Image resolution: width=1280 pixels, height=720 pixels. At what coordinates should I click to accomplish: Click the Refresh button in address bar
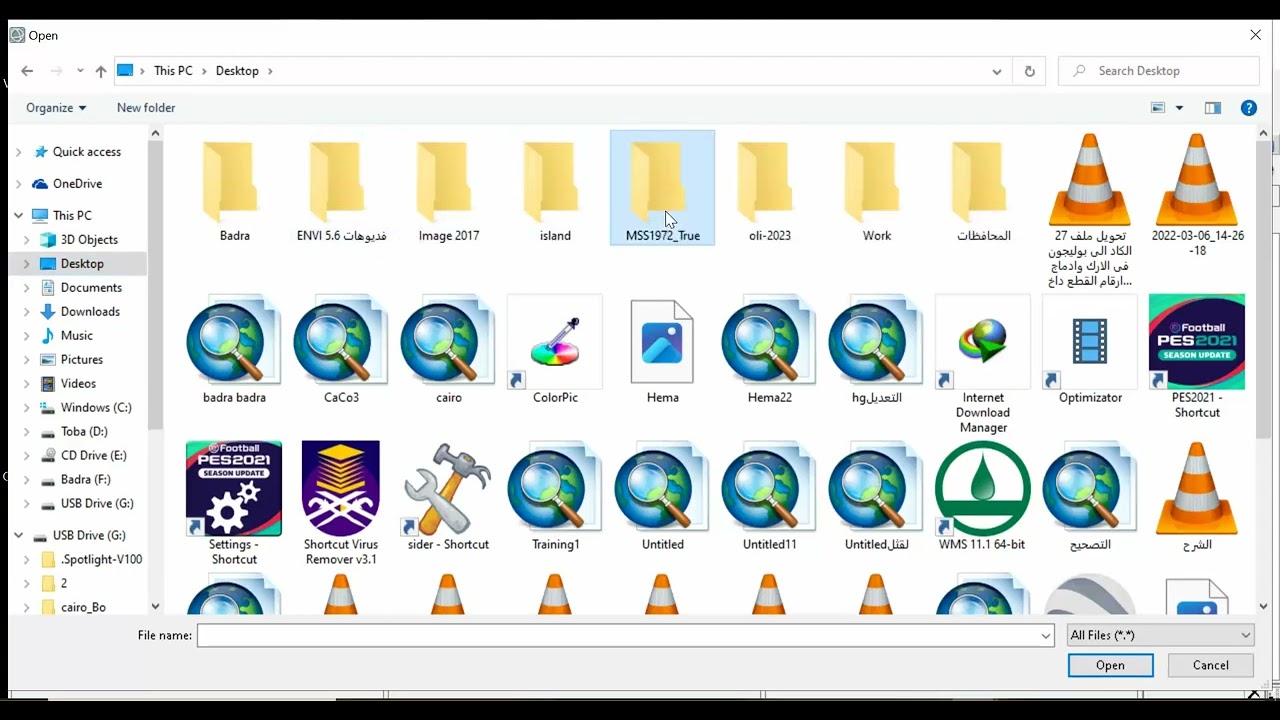1029,71
